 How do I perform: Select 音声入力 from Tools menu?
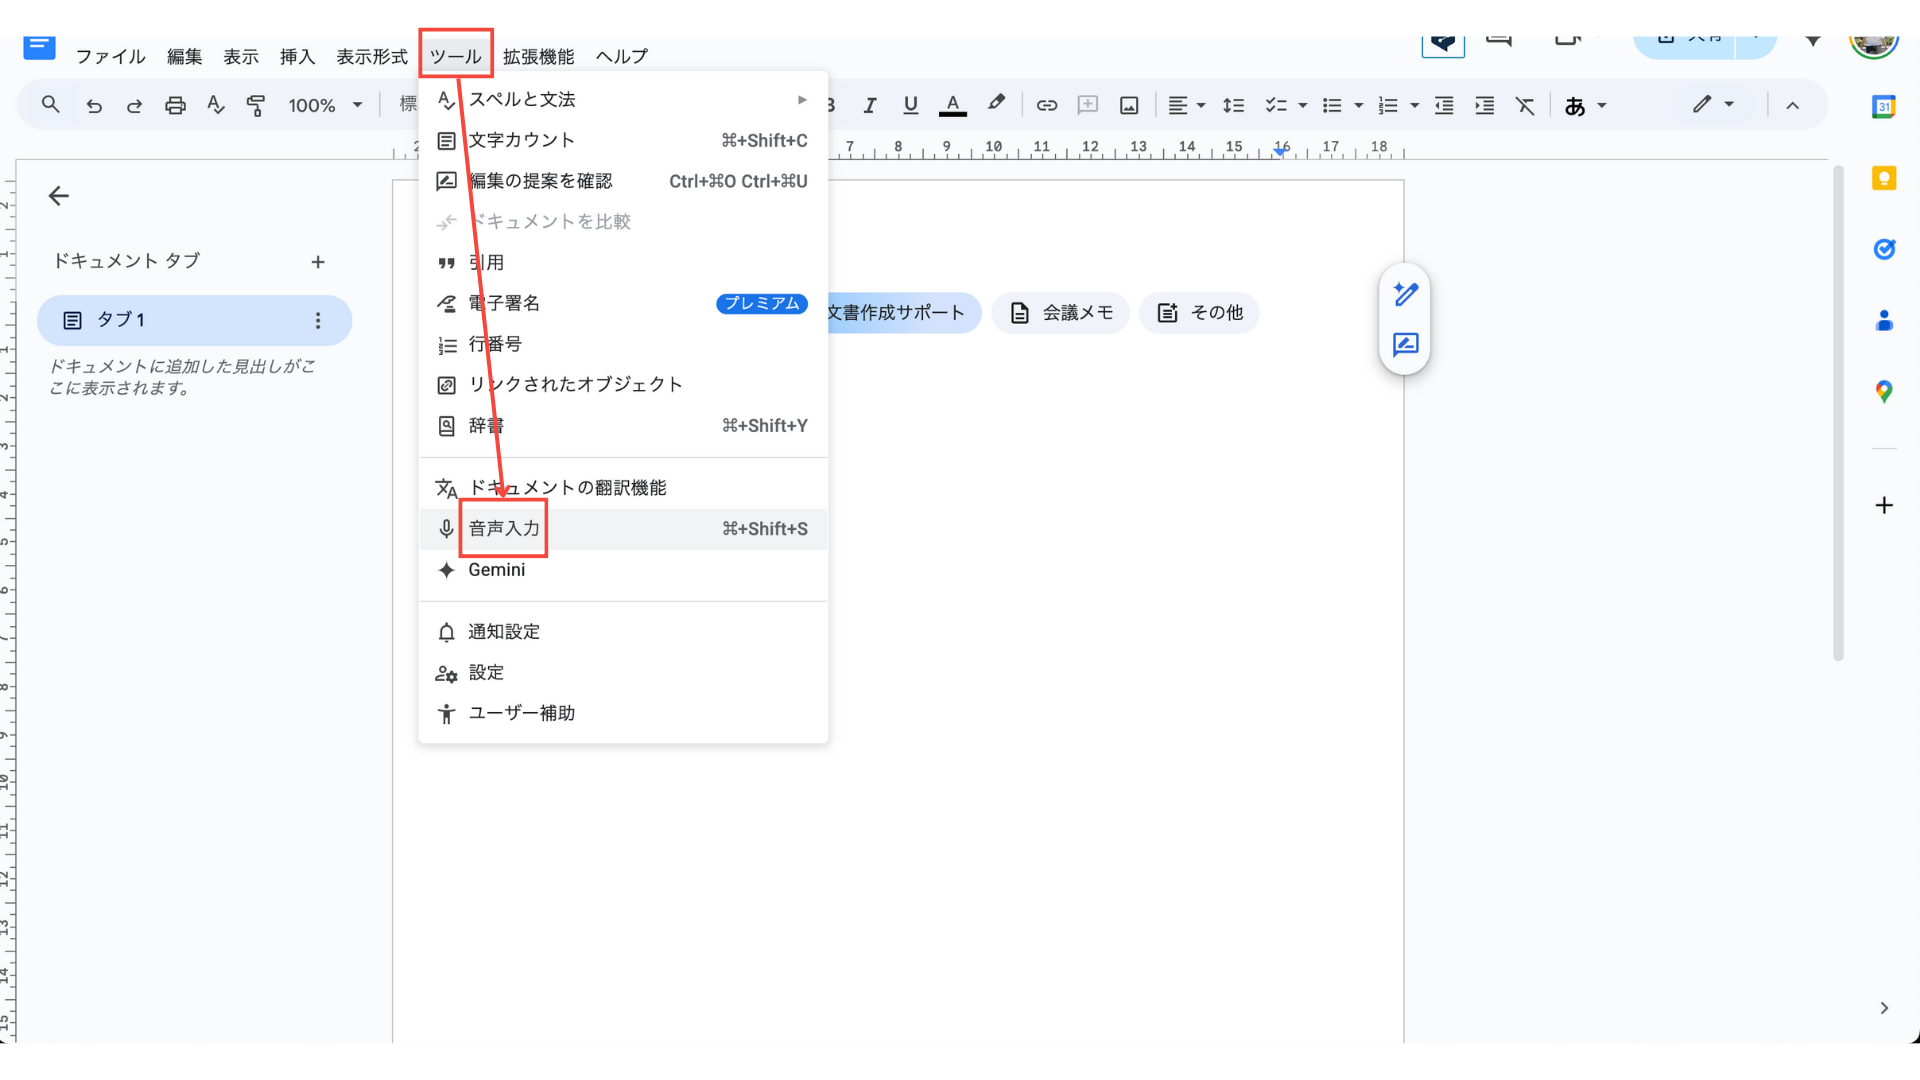pyautogui.click(x=504, y=528)
